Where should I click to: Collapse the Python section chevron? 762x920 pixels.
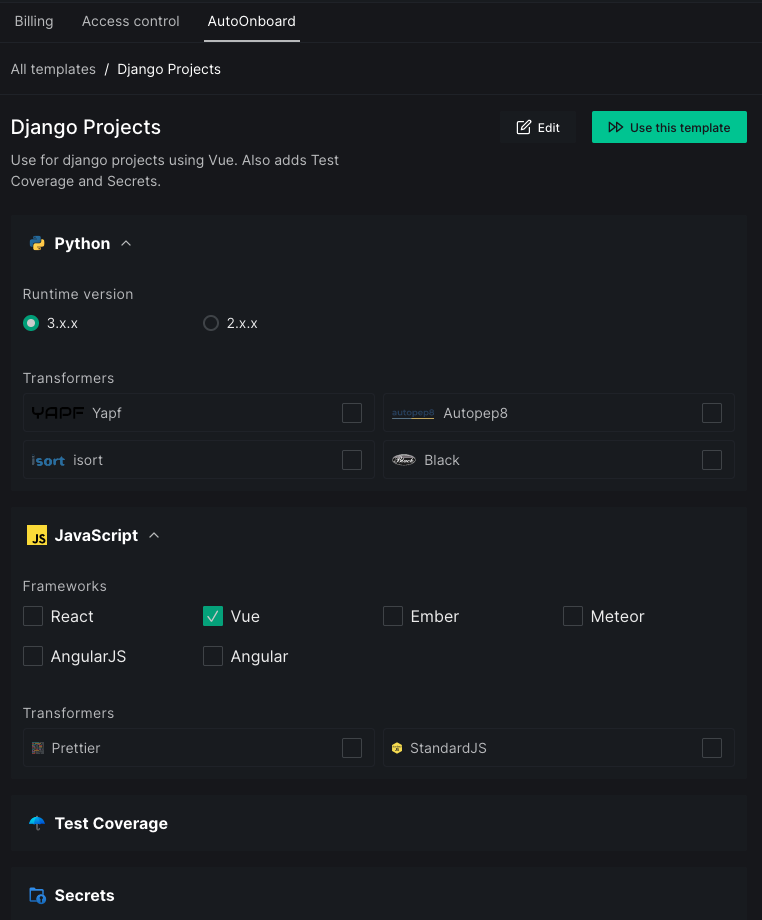[126, 242]
